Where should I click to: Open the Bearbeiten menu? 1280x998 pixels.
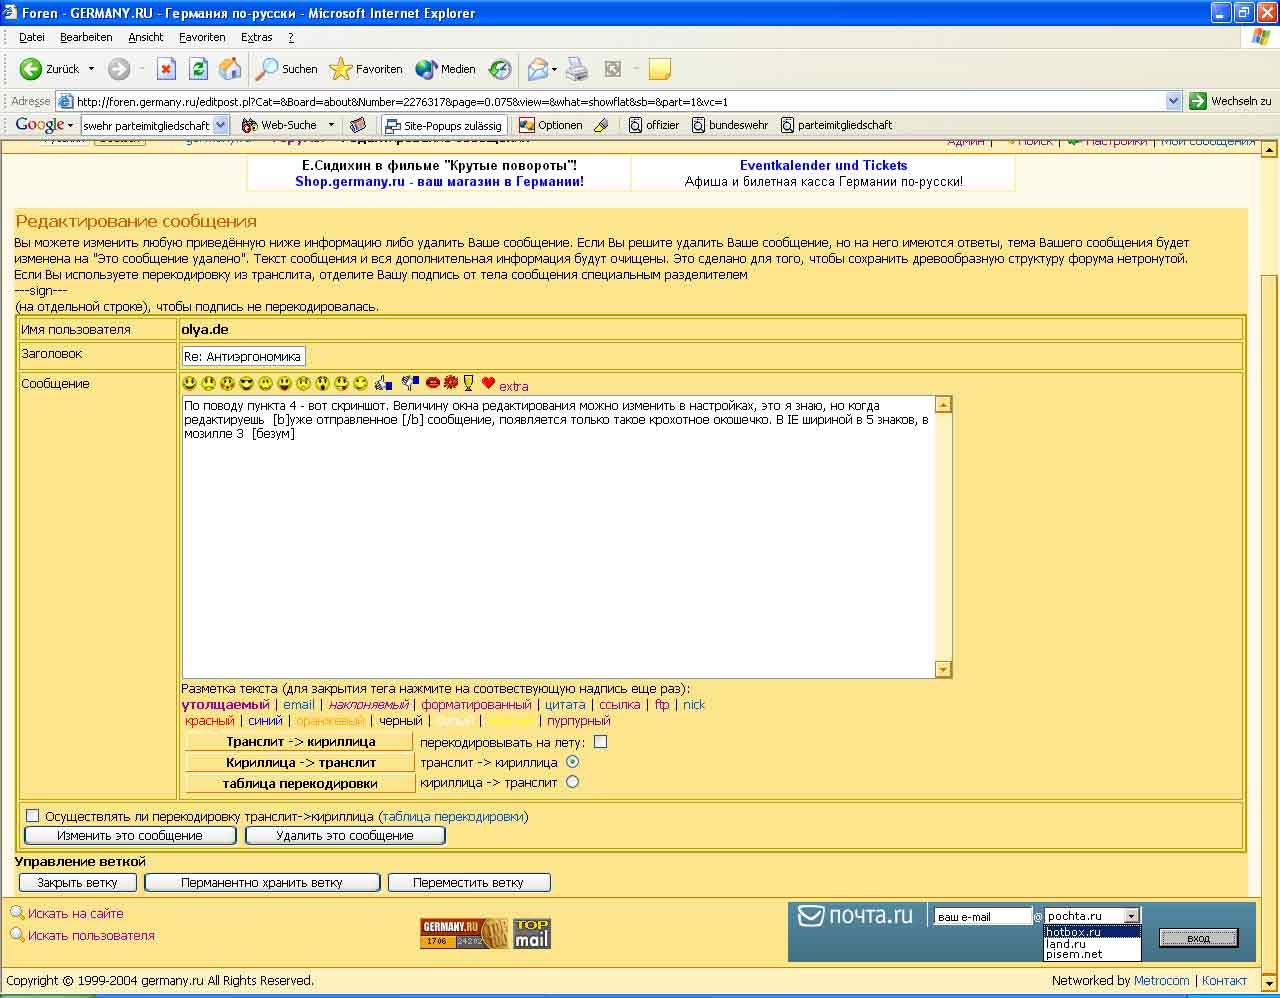[86, 37]
